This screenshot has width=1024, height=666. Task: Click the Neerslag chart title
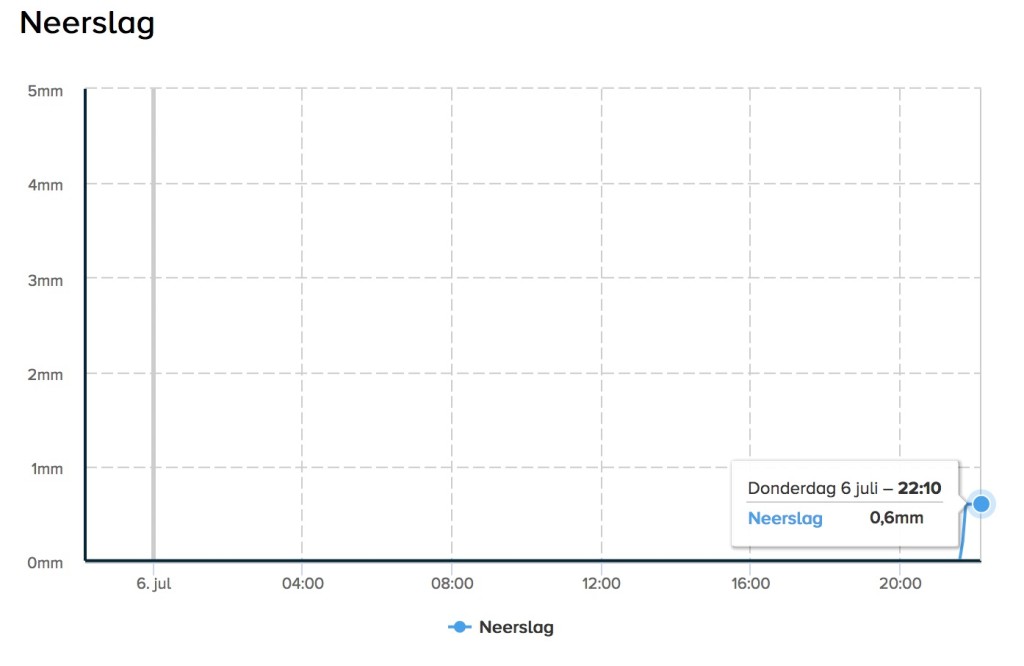click(88, 24)
